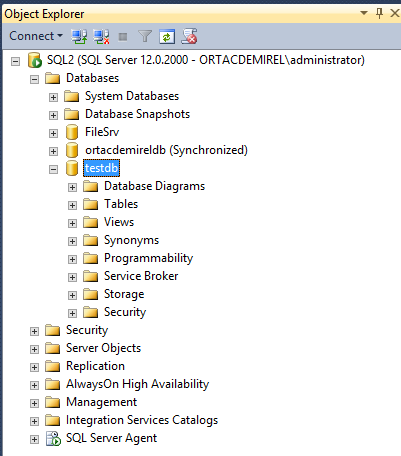Expand AlwaysOn High Availability node
Viewport: 401px width, 456px height.
pyautogui.click(x=34, y=385)
